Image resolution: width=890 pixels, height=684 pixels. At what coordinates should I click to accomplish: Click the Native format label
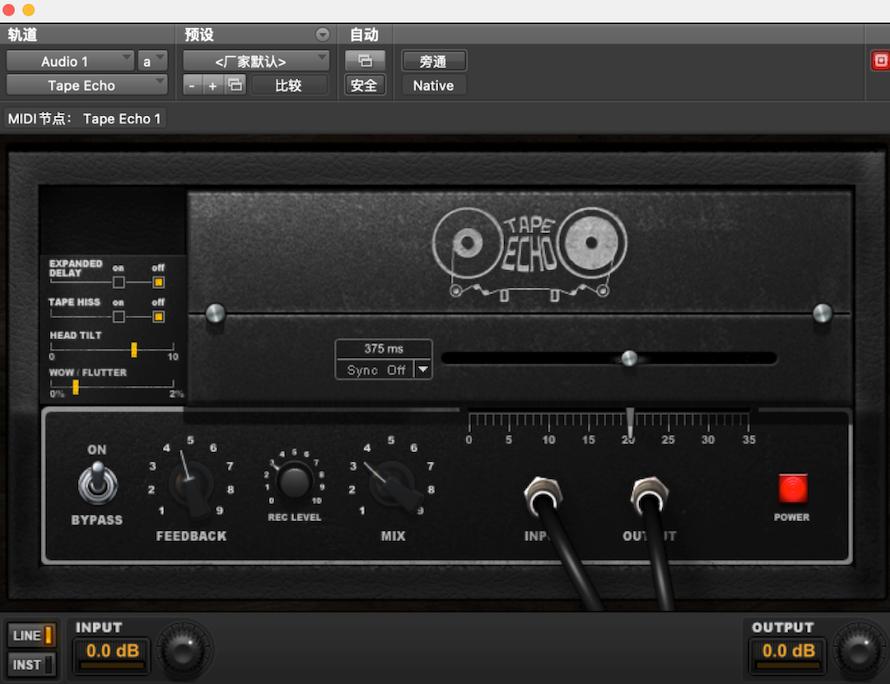[434, 85]
